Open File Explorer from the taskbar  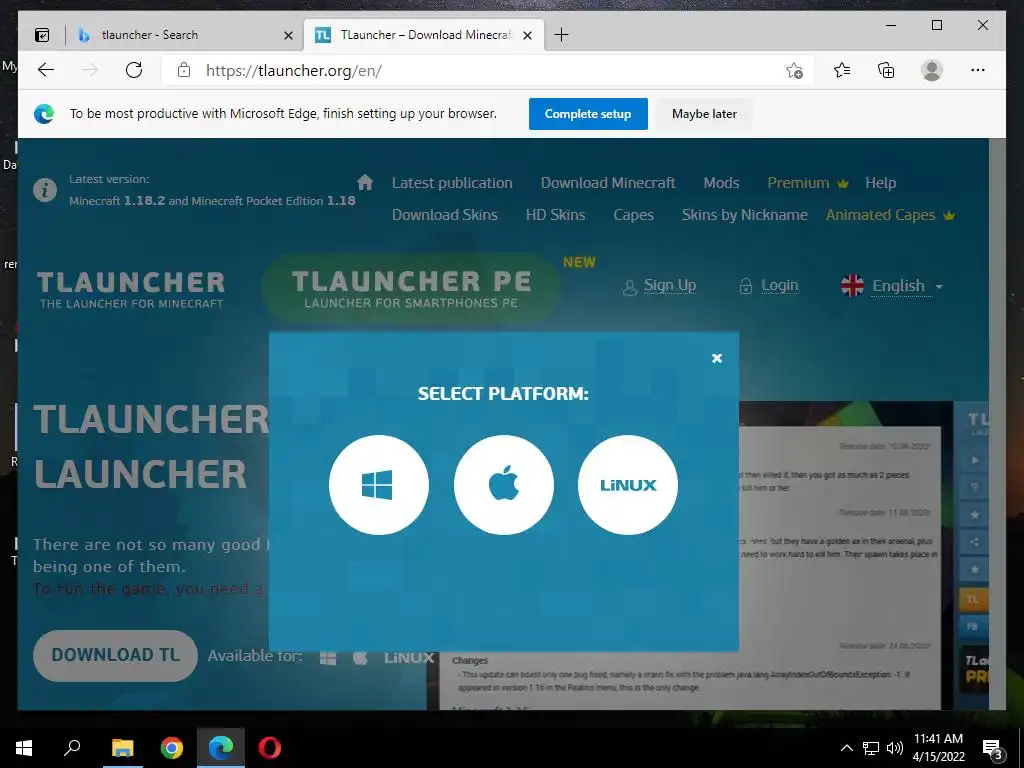coord(123,748)
